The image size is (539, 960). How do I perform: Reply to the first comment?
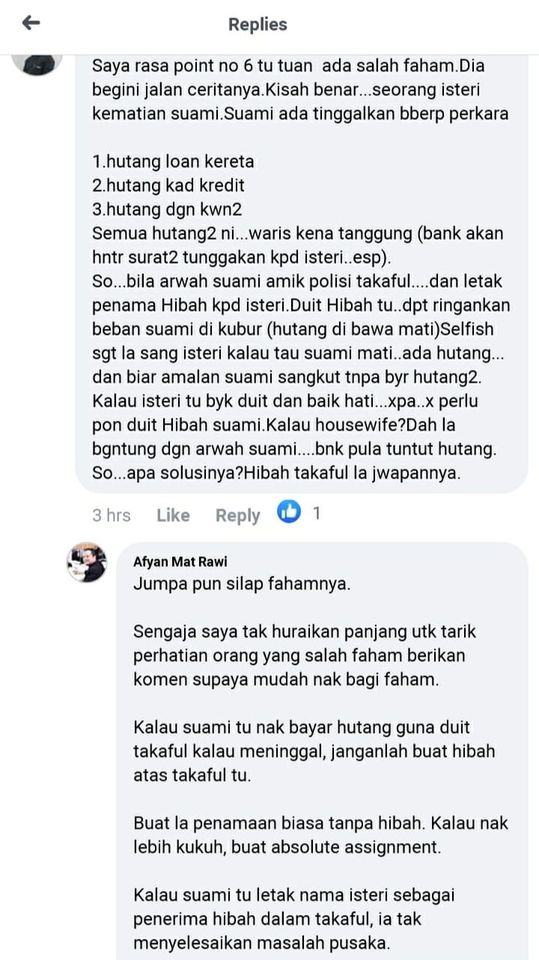(238, 516)
